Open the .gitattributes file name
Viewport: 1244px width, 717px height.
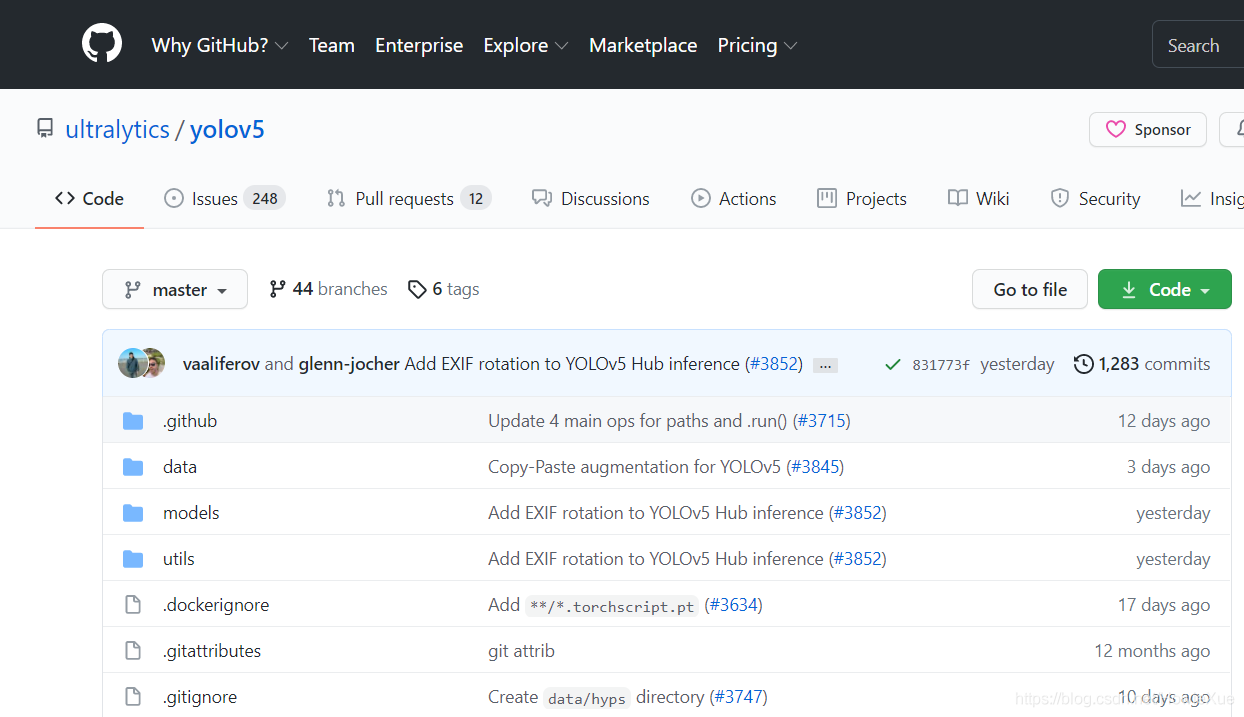click(212, 651)
